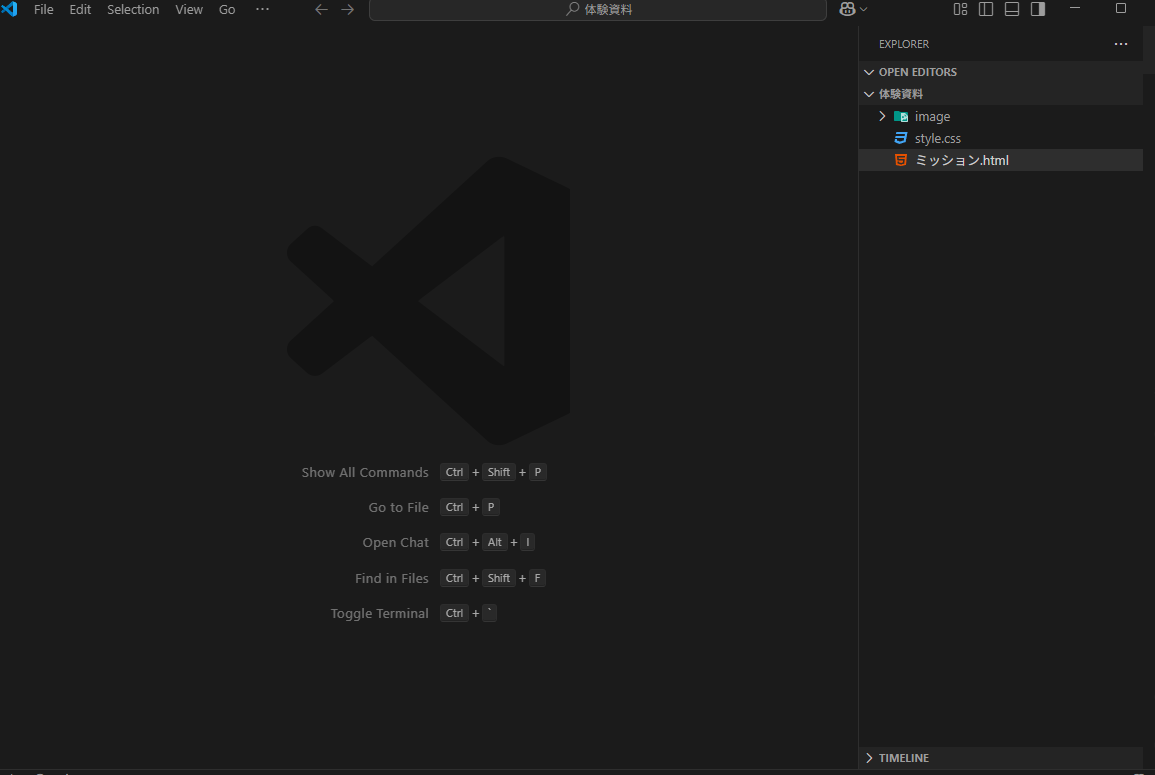Screen dimensions: 1155x775
Task: Expand the TIMELINE section
Action: pos(1001,758)
